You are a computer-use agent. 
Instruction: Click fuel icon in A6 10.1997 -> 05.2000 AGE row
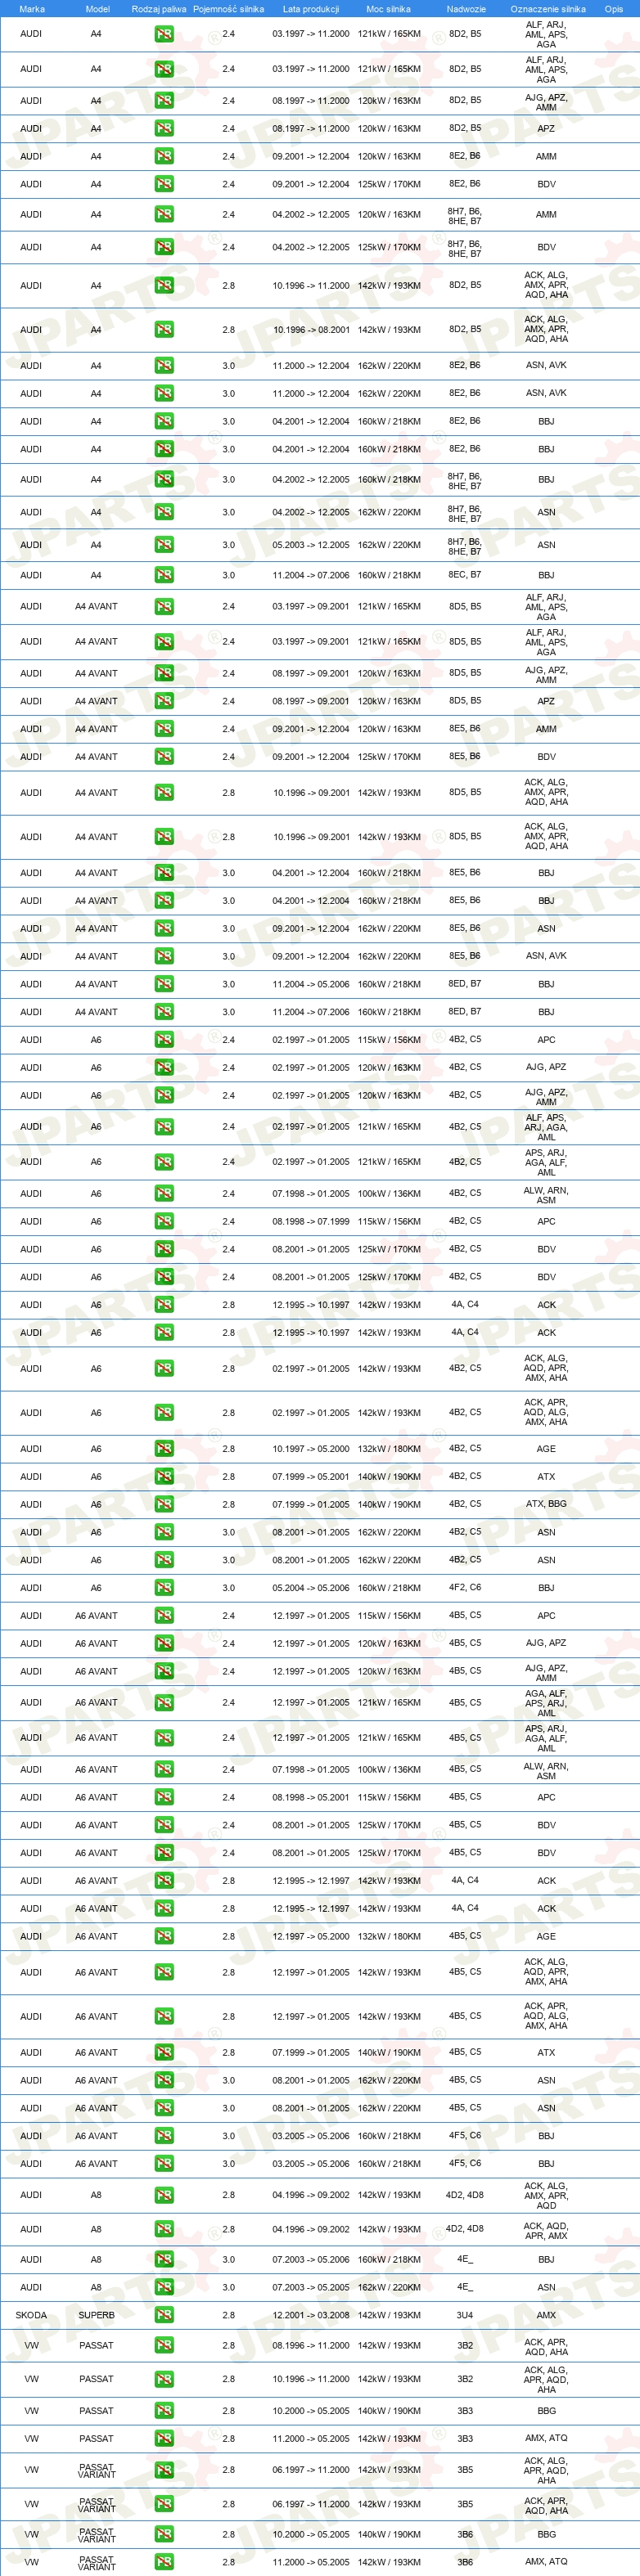[x=164, y=1448]
